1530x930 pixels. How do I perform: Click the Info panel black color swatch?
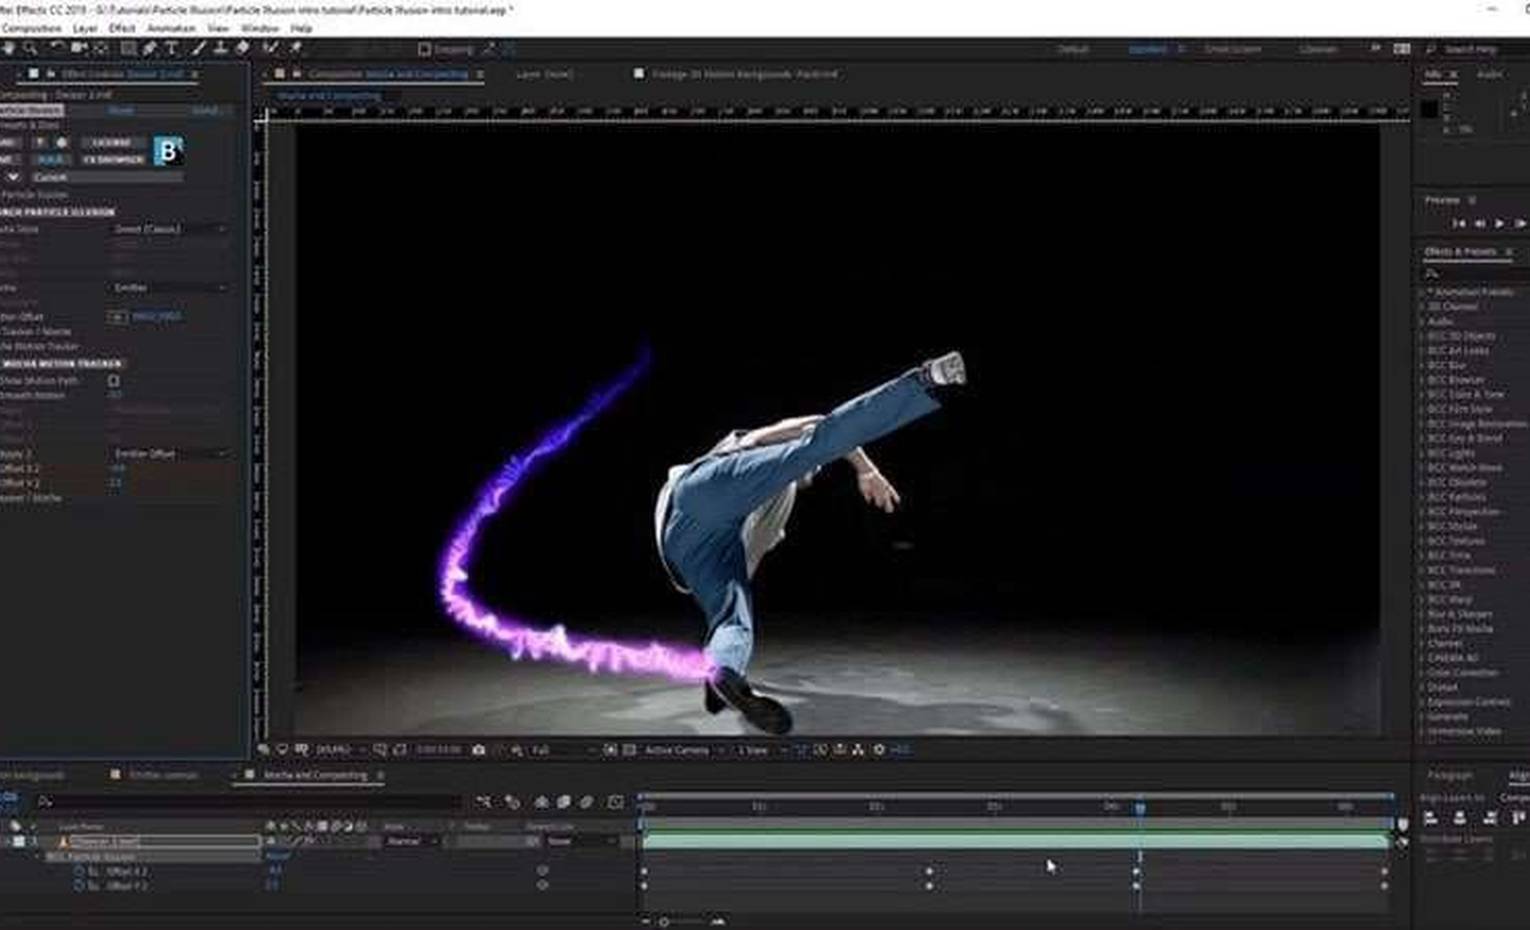tap(1429, 109)
